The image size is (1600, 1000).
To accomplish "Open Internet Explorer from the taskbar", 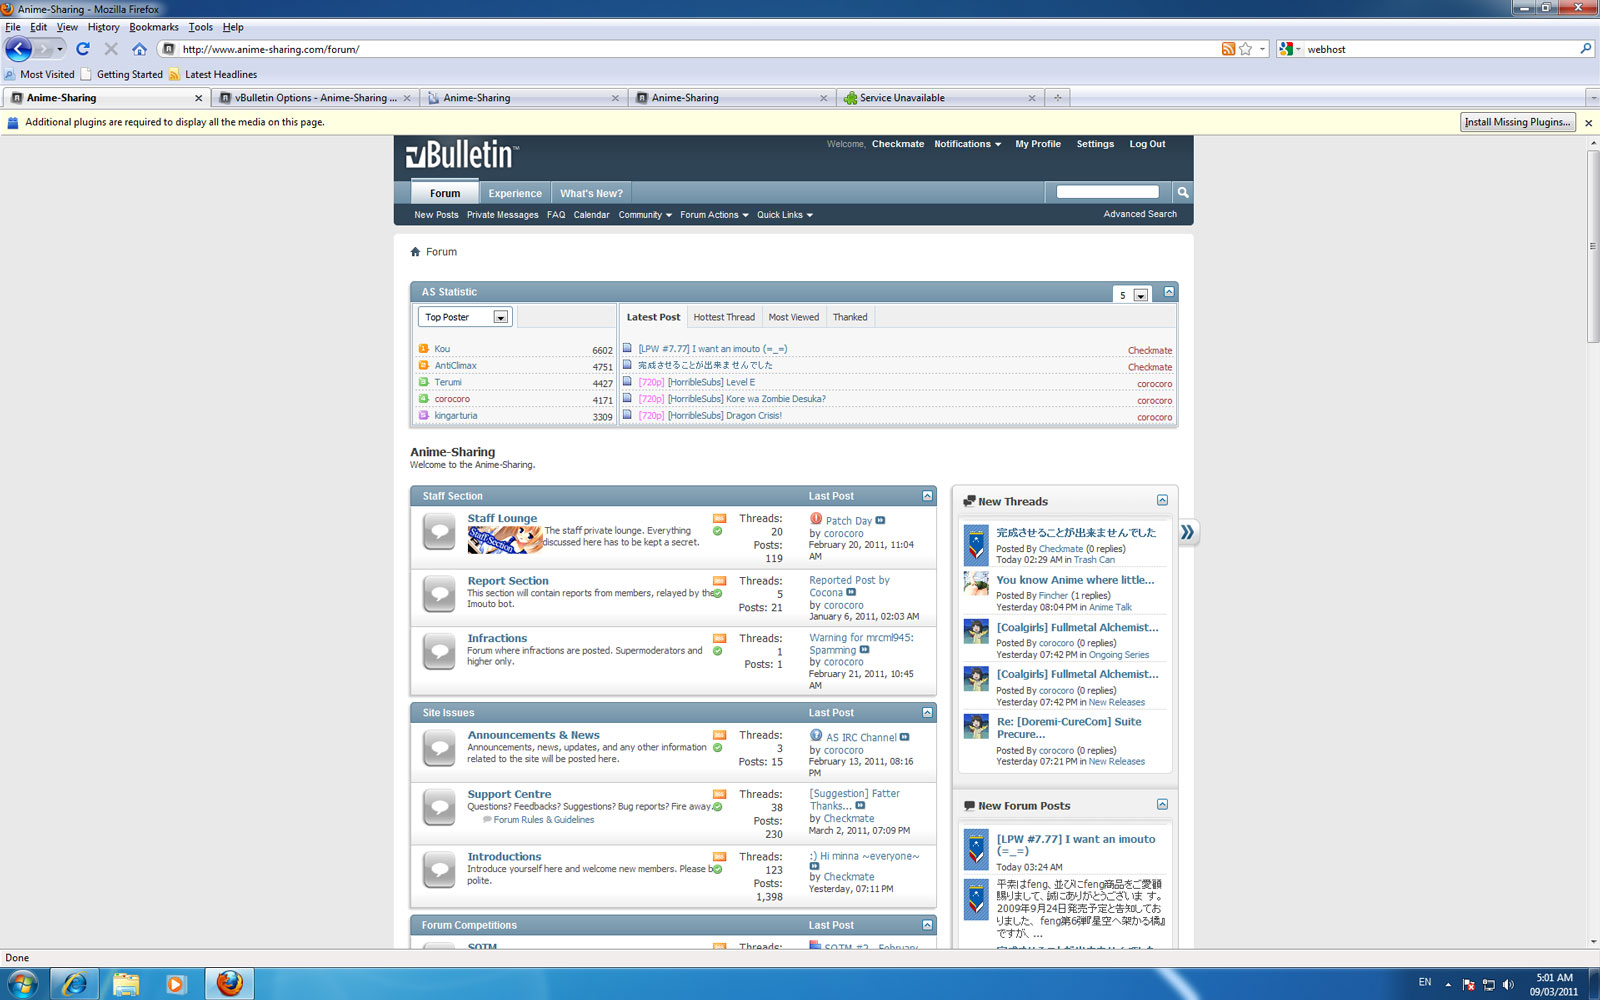I will pos(74,984).
